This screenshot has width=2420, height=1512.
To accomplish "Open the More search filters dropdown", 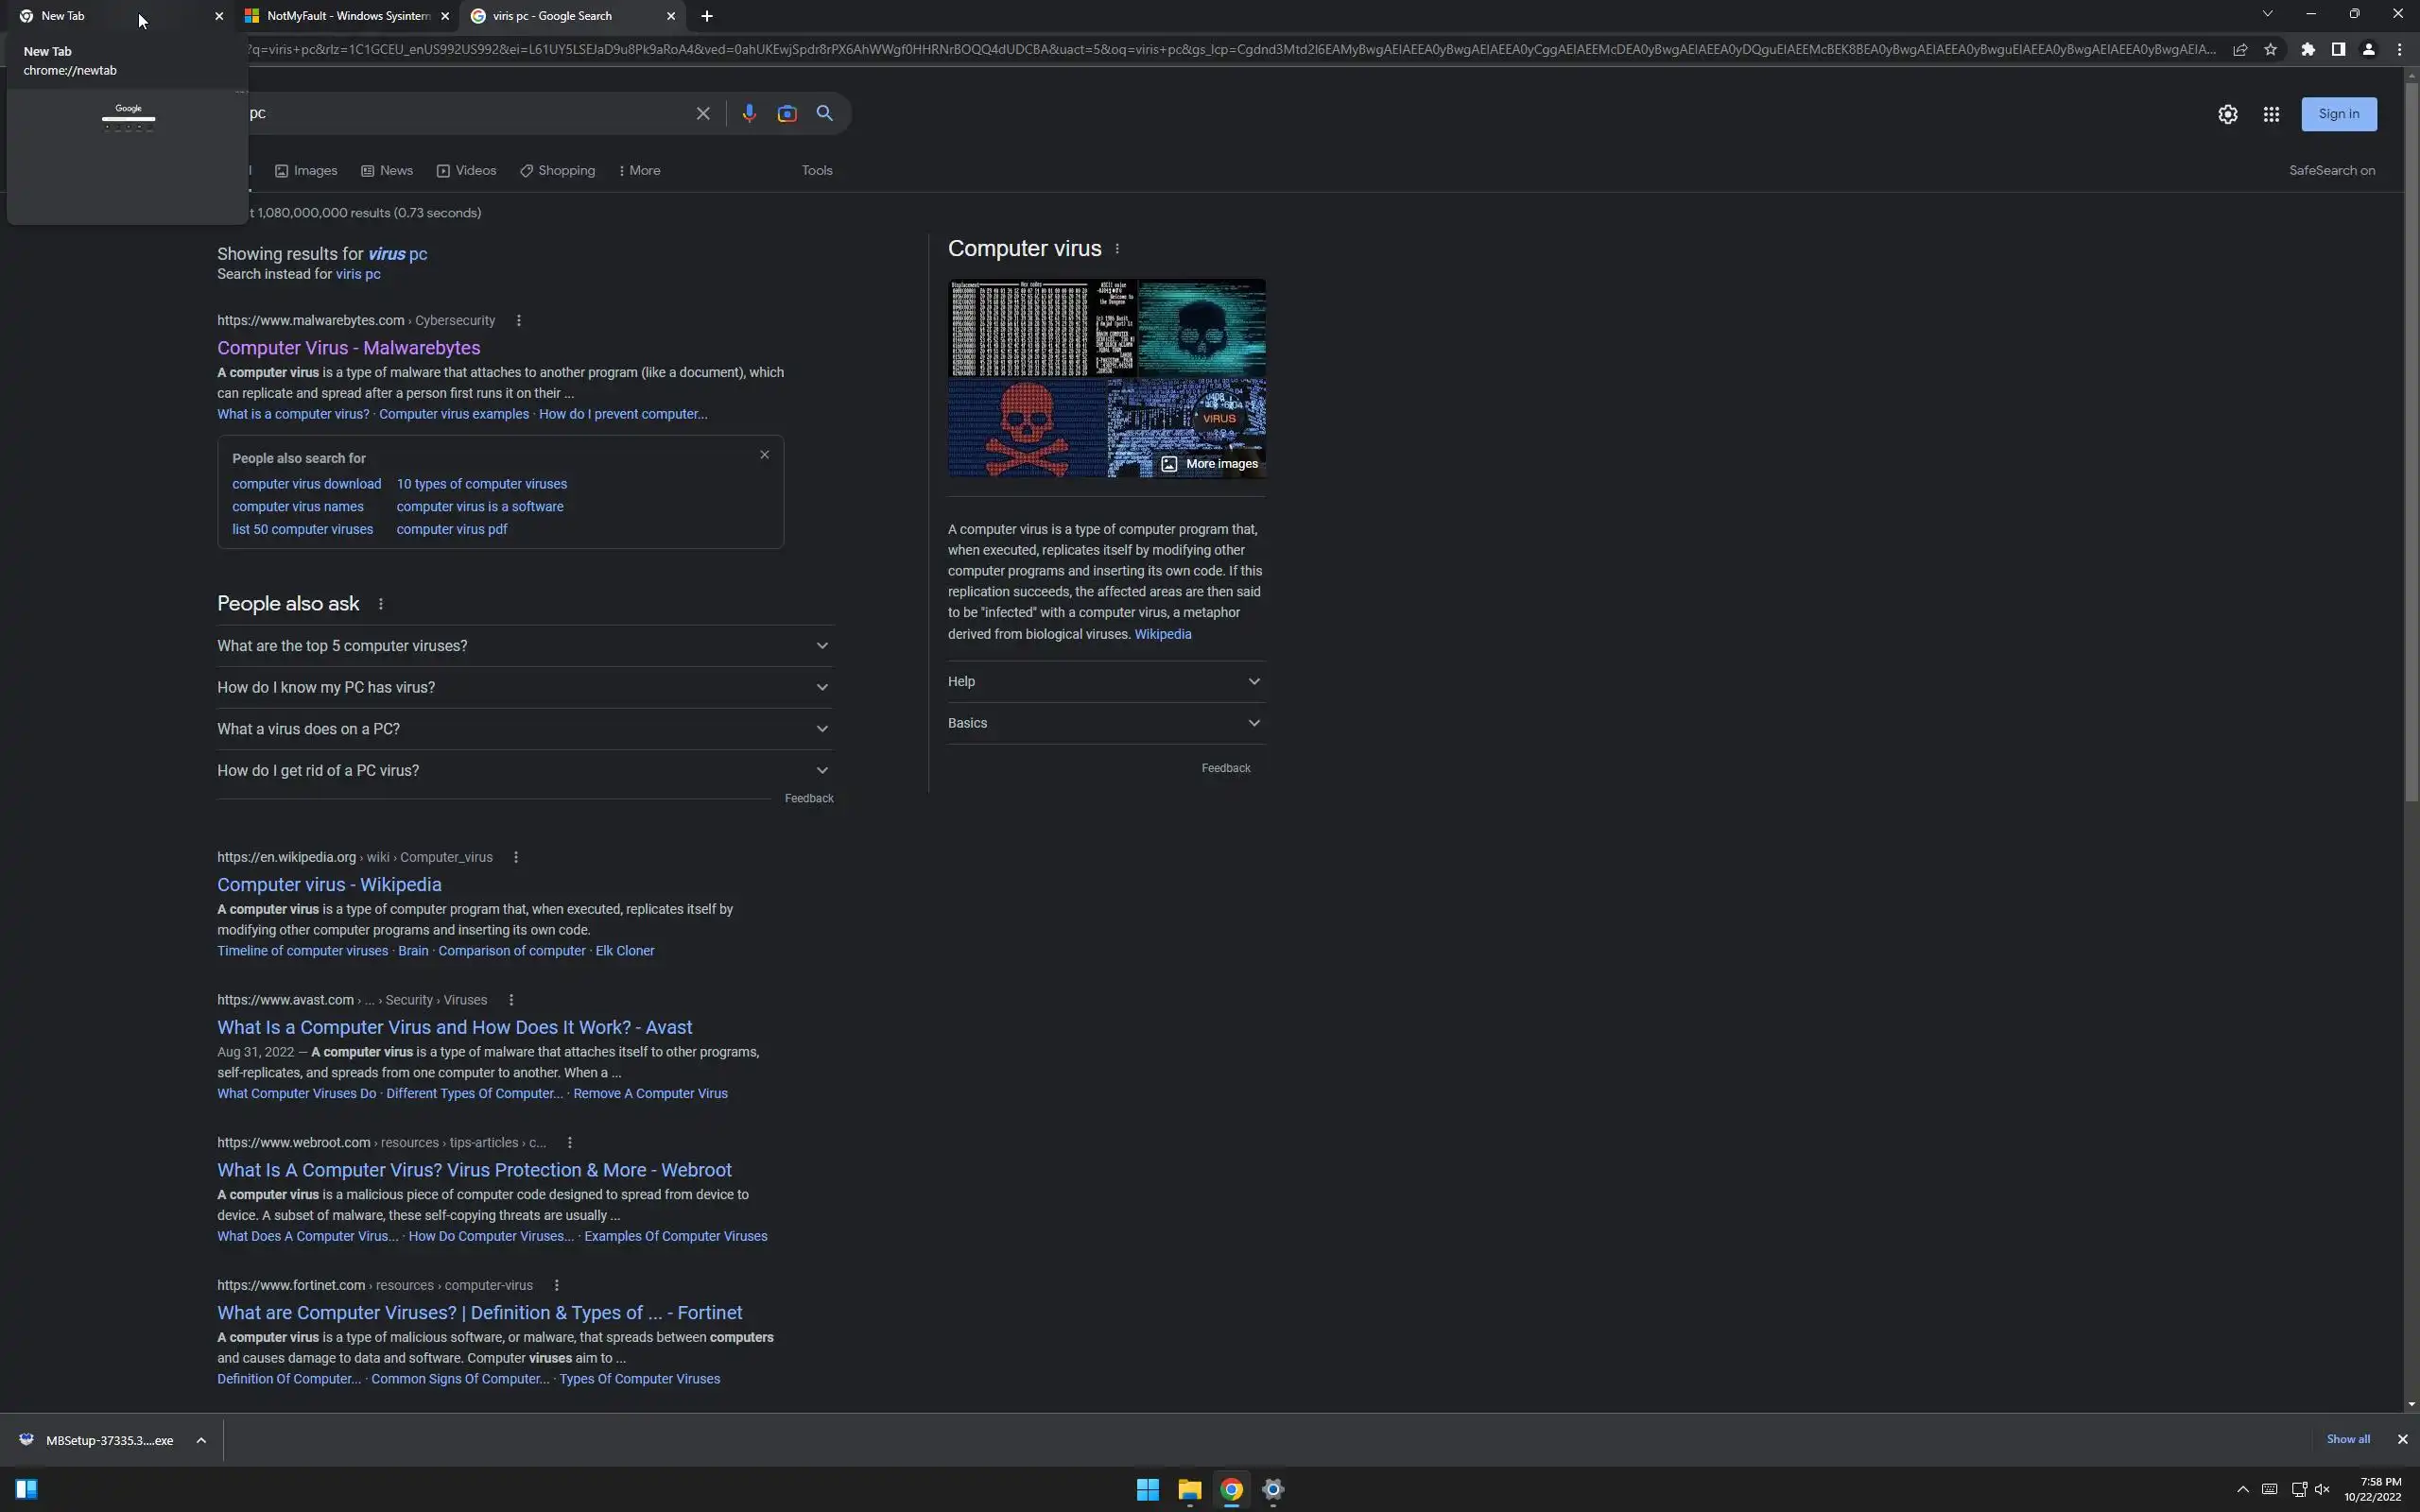I will [x=639, y=171].
